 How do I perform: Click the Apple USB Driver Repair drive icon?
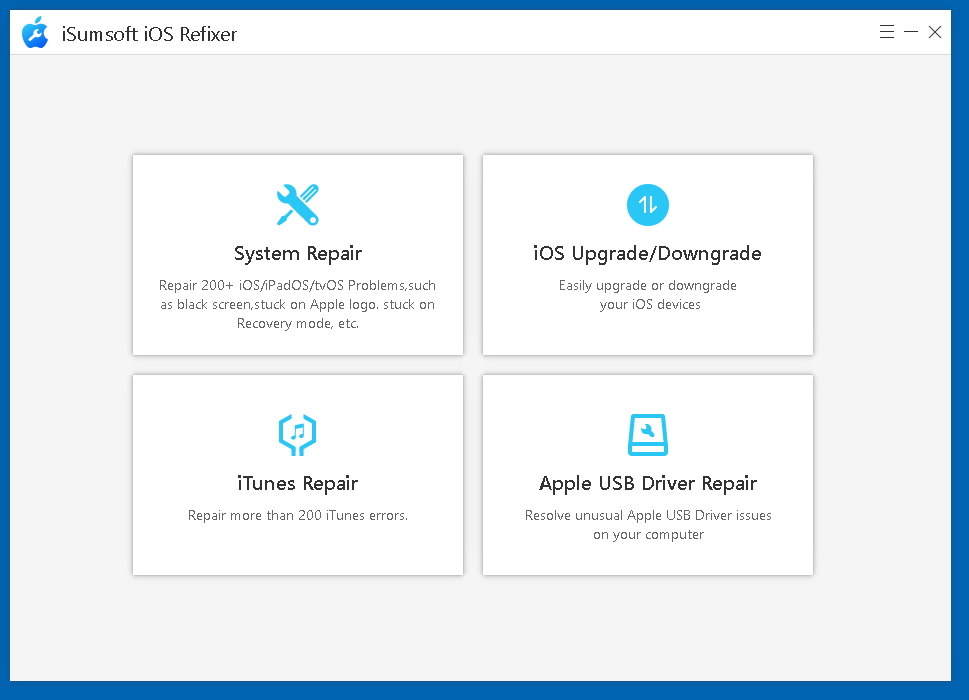click(648, 434)
